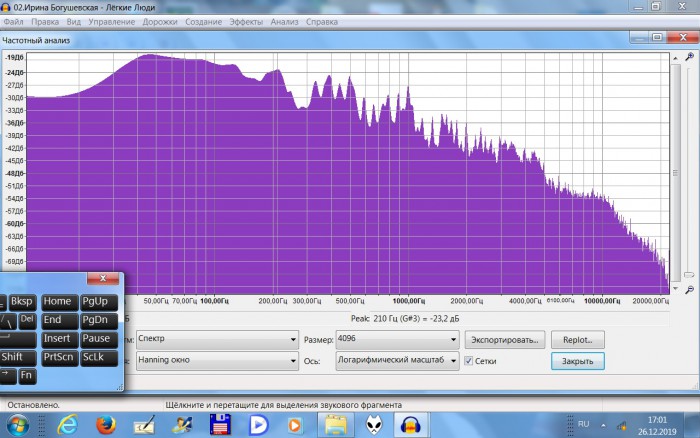Switch to Audacity headphones taskbar icon
This screenshot has height=438, width=700.
411,425
